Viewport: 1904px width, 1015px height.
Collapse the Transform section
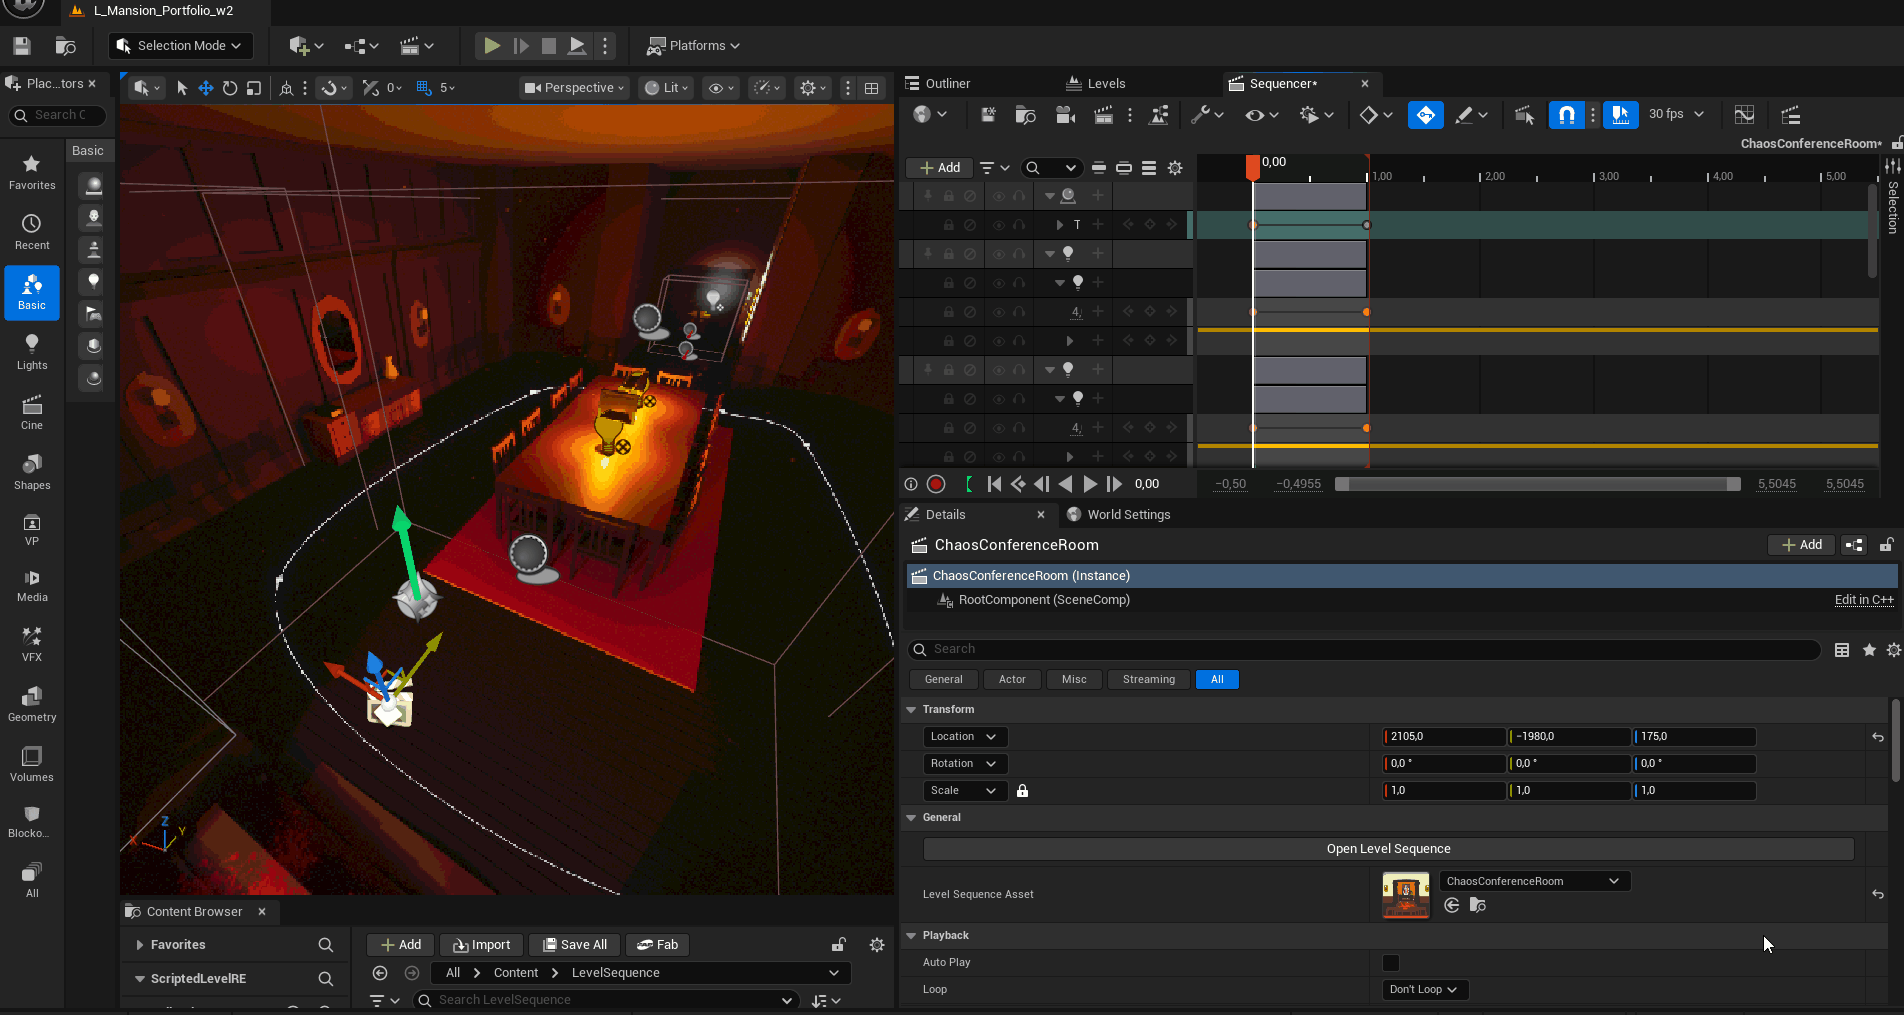tap(911, 710)
